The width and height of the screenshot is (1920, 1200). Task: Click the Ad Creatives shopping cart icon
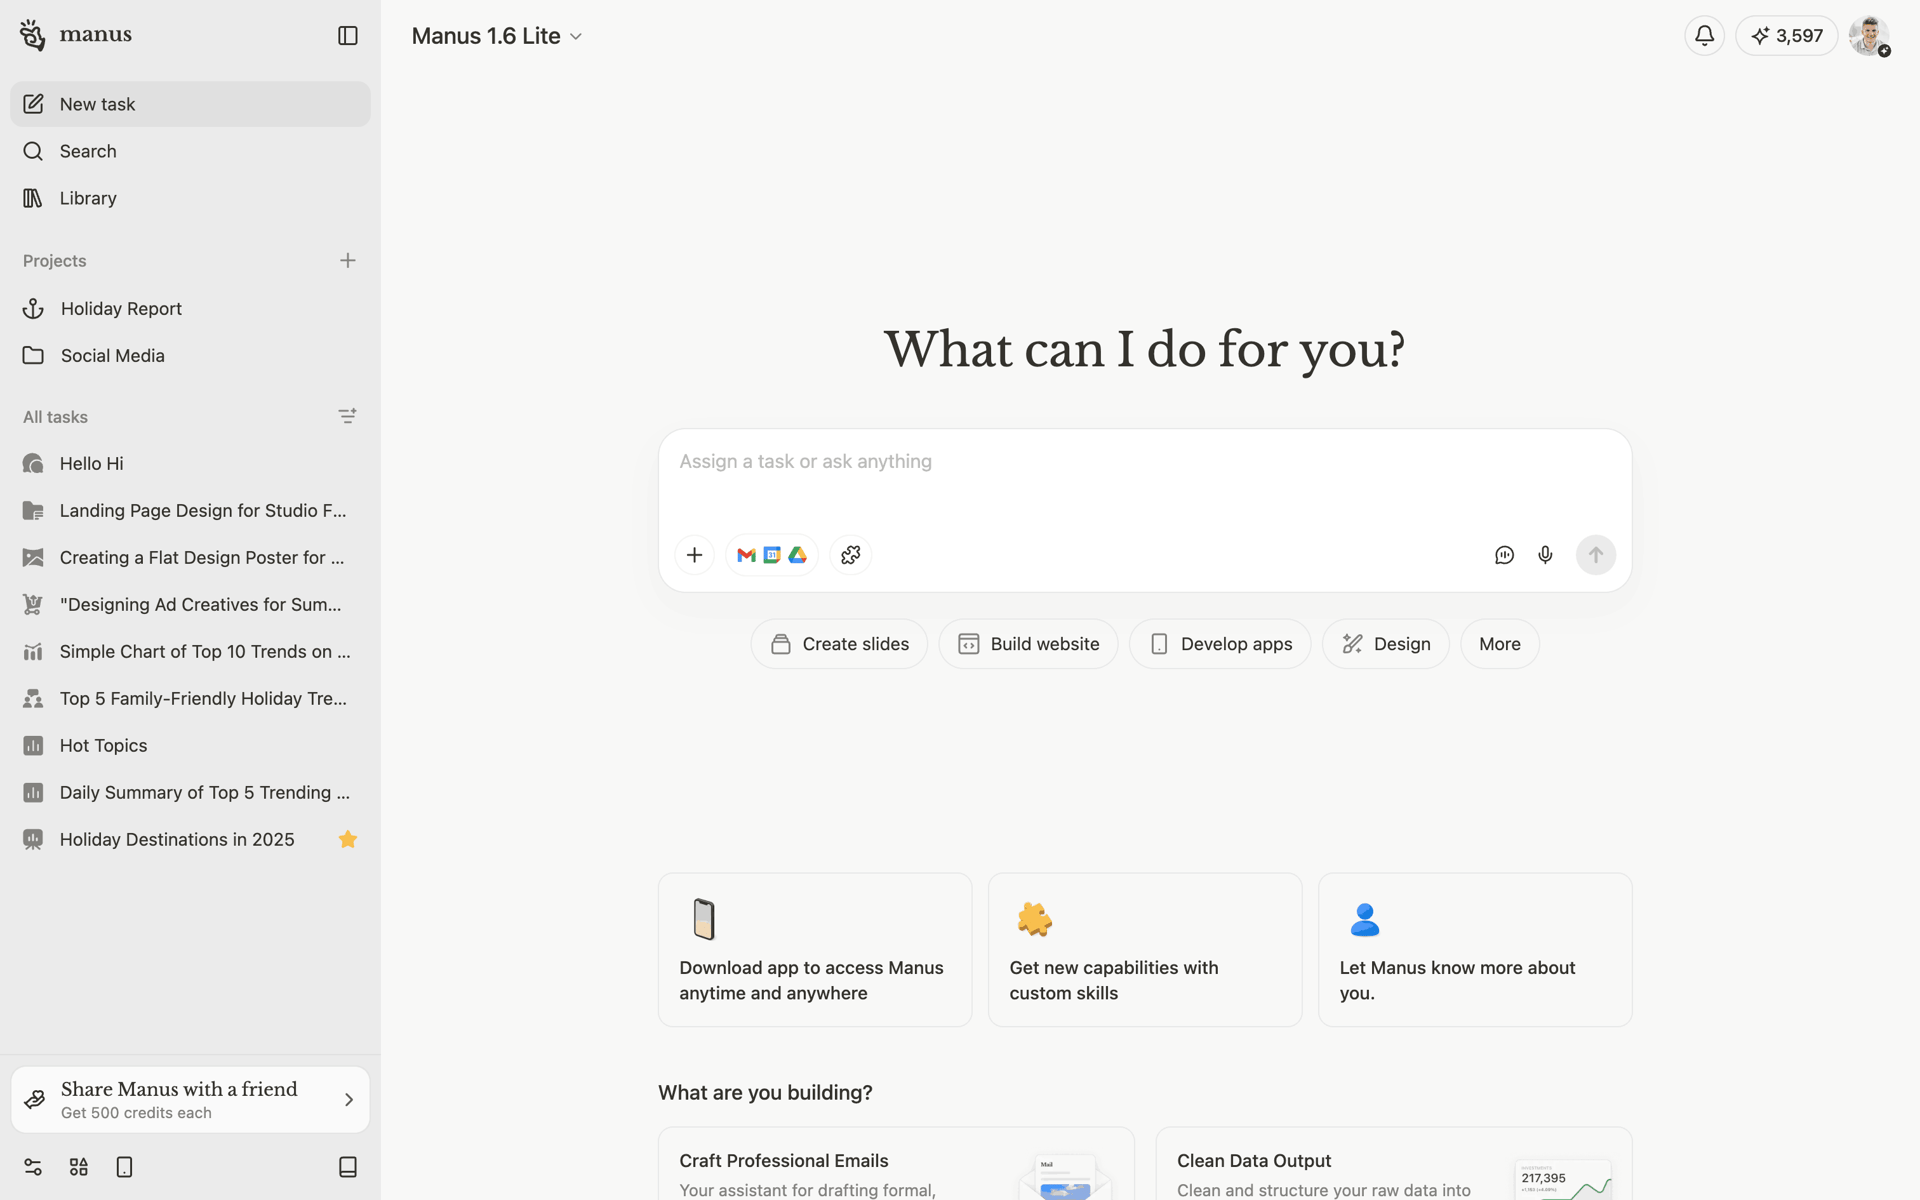point(33,604)
